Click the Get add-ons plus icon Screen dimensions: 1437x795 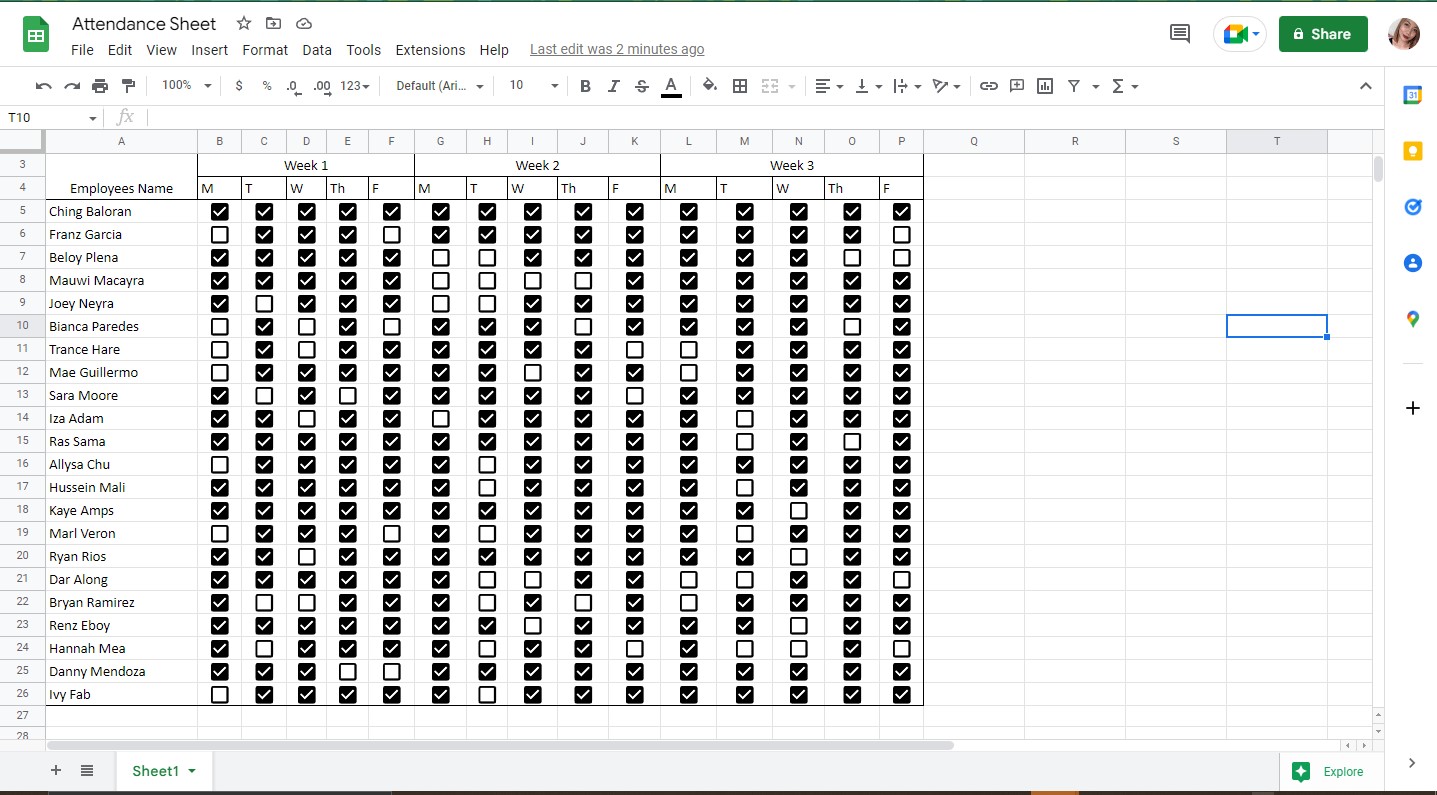1413,408
